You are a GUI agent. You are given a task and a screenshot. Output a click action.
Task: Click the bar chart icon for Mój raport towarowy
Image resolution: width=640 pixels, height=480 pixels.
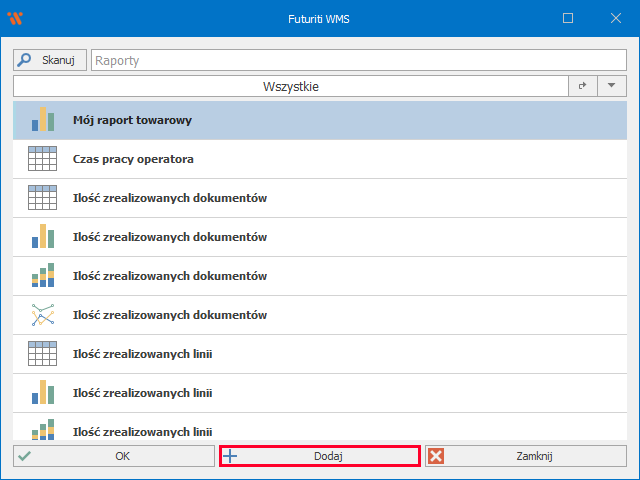click(x=42, y=120)
